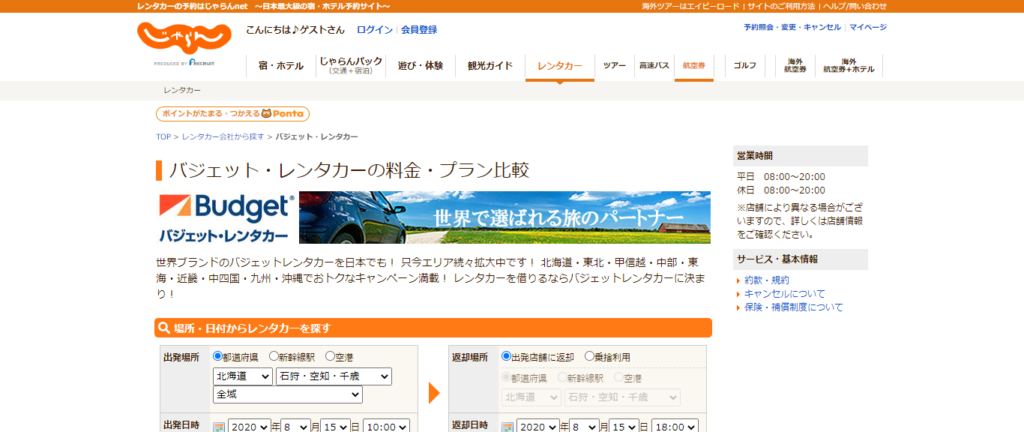1024x432 pixels.
Task: Open the 石狩・空知・千歳 area dropdown
Action: [x=334, y=377]
